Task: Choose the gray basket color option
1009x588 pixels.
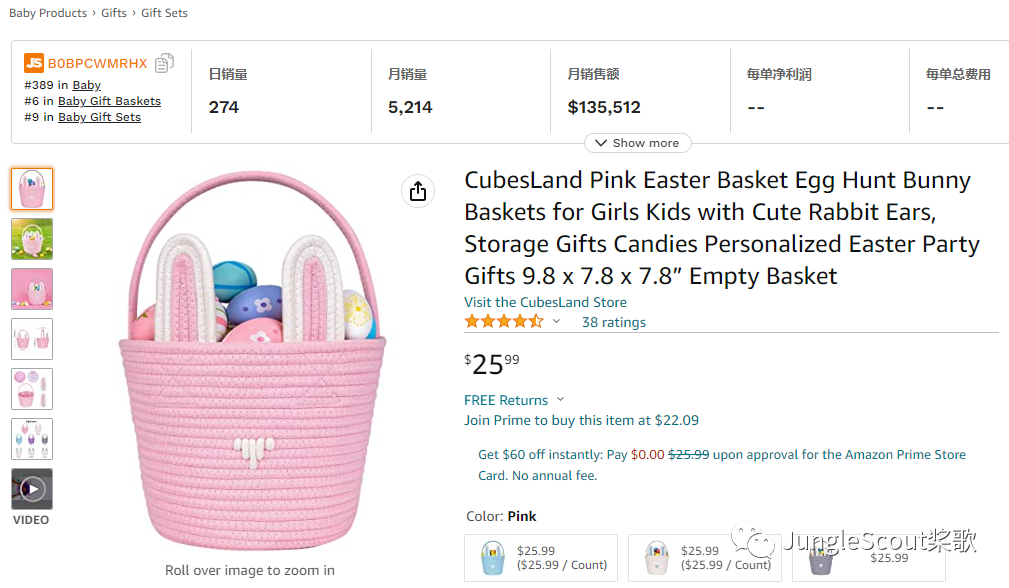Action: point(868,558)
